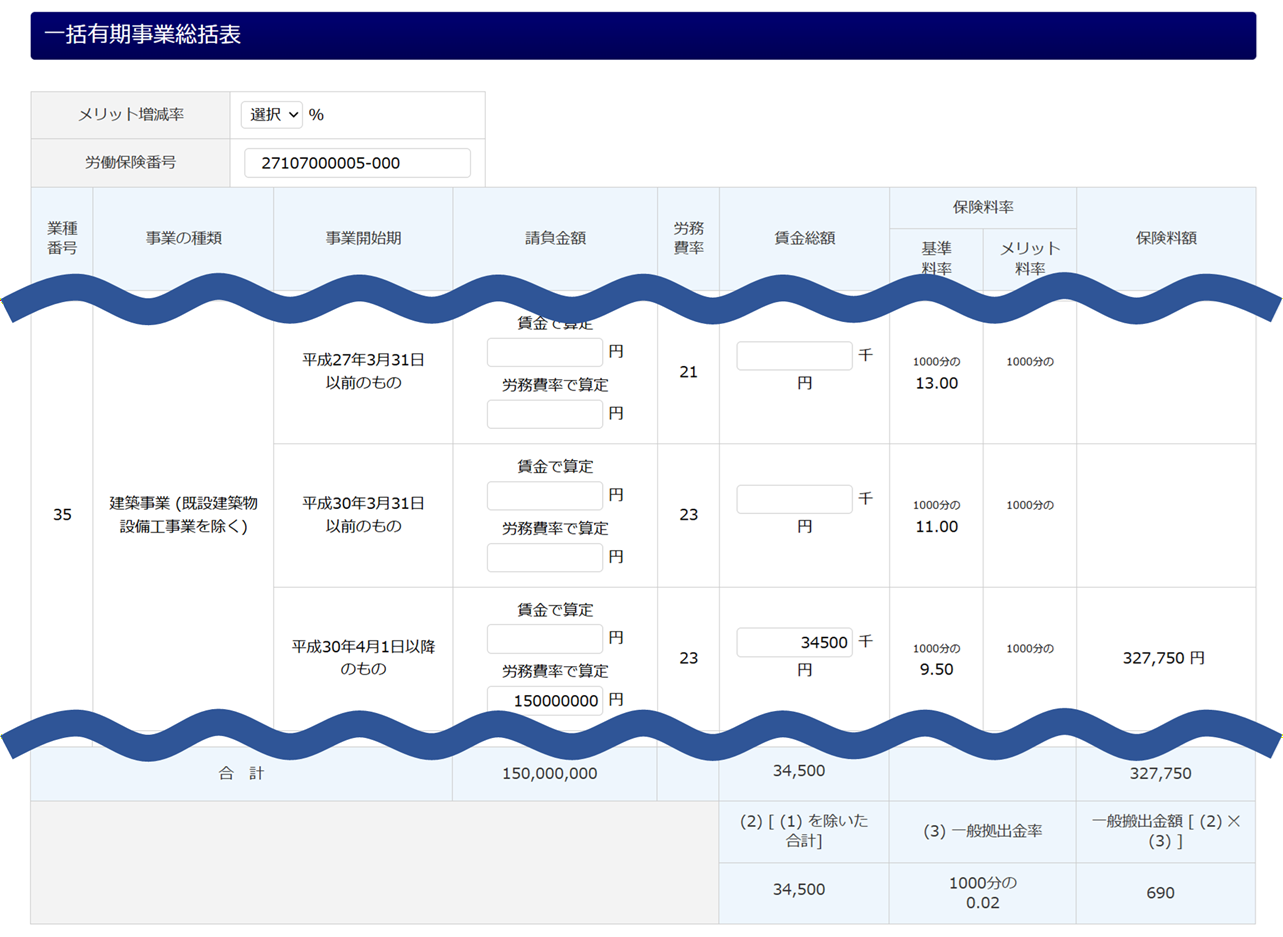
Task: Click the 一般拠出金額 value 690
Action: 1165,893
